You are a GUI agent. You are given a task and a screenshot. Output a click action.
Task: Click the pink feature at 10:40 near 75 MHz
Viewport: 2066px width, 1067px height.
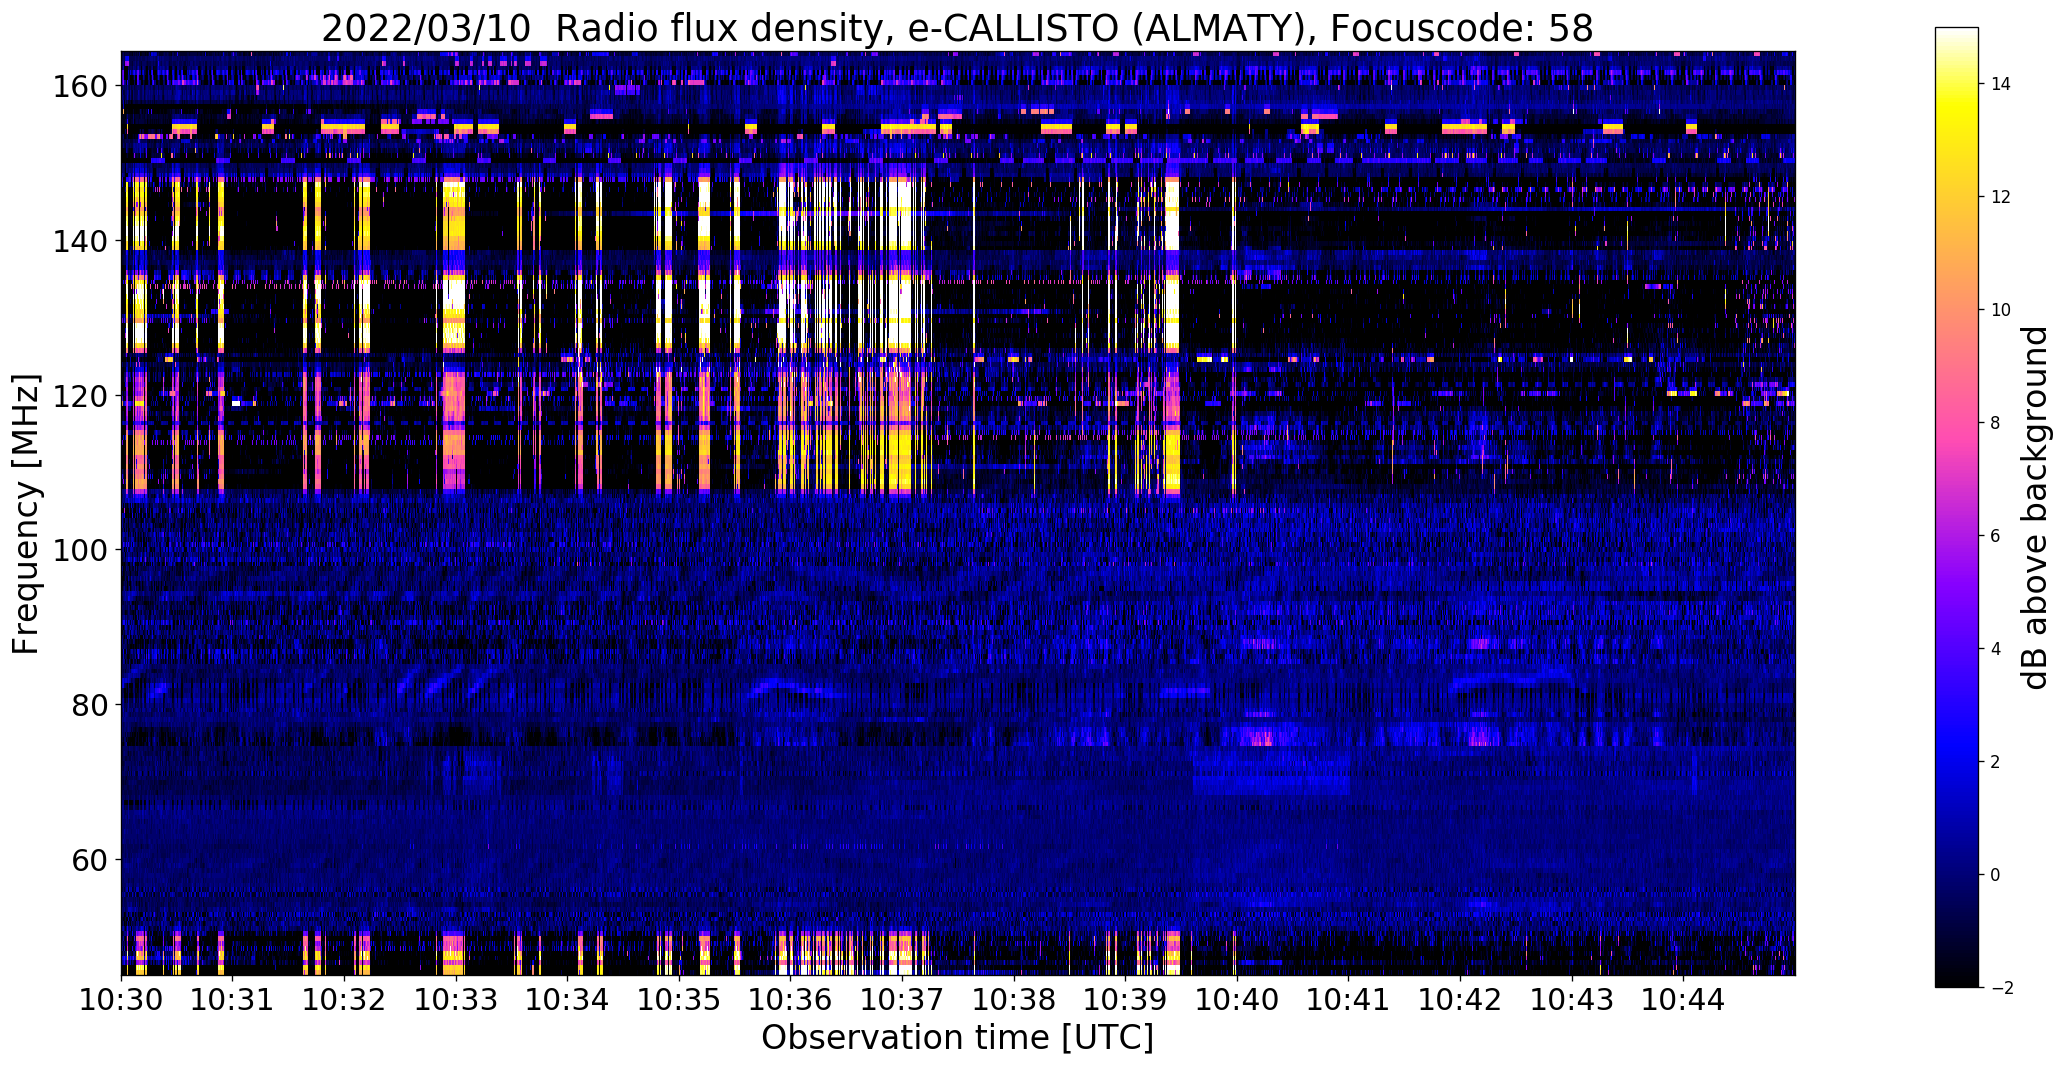point(1261,739)
